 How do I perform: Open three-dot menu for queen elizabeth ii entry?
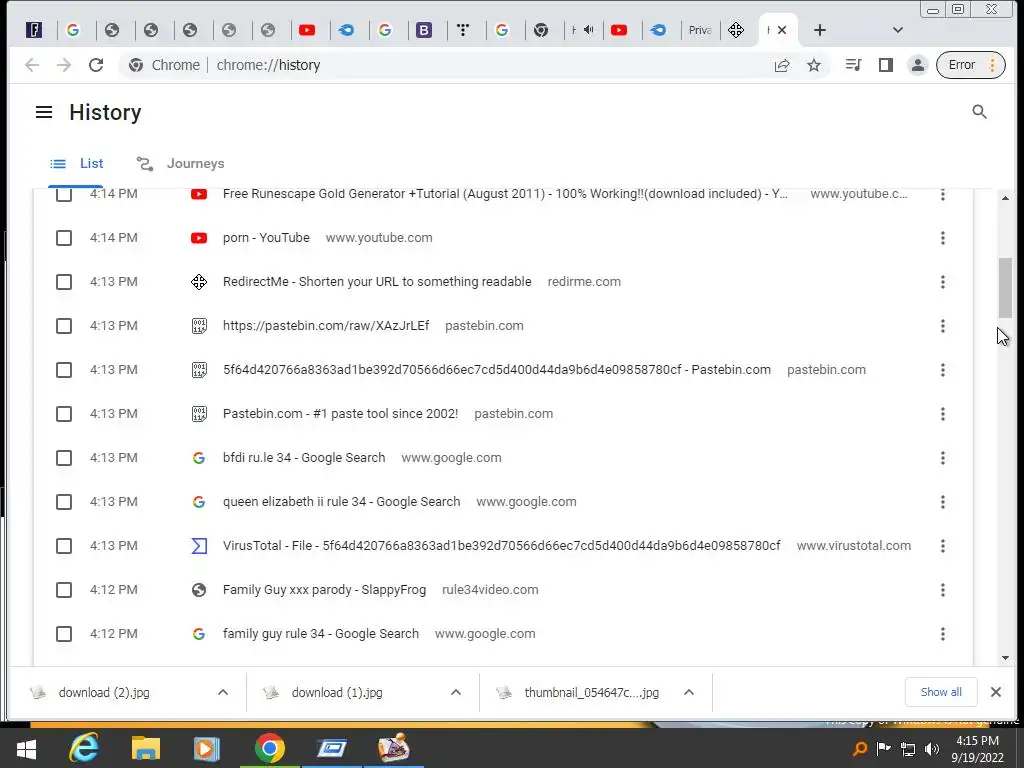(x=942, y=502)
